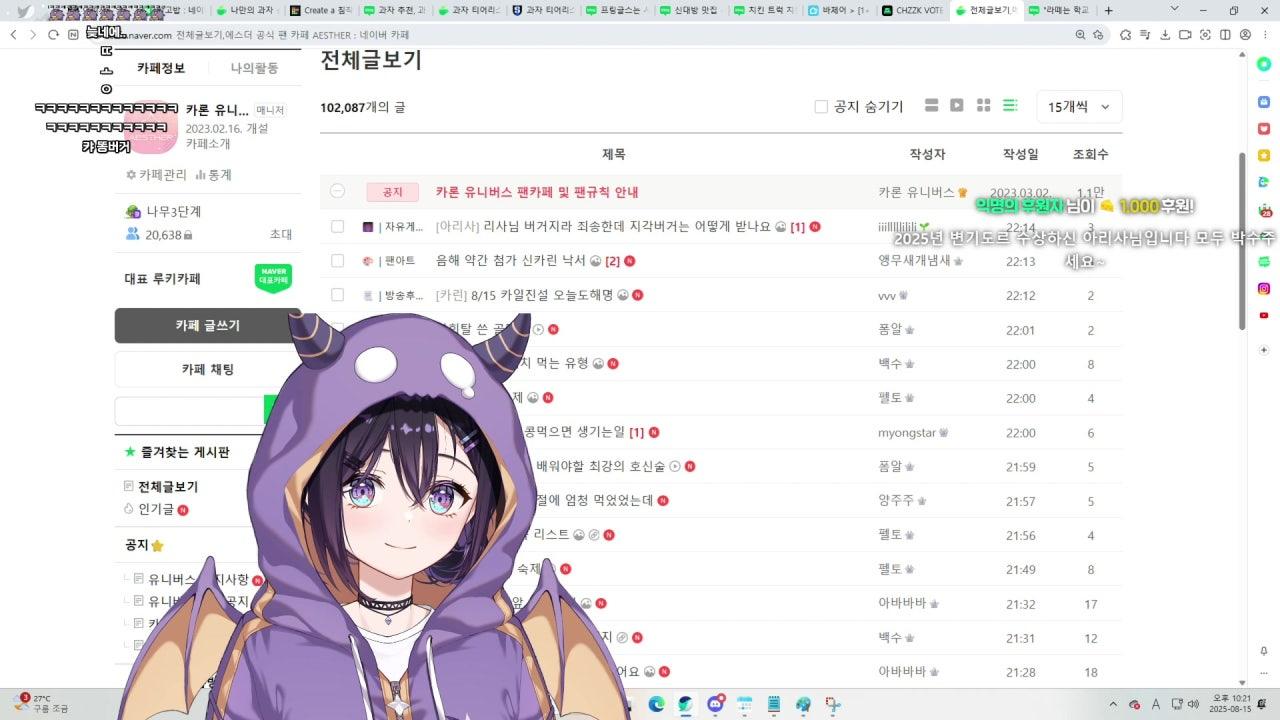1280x720 pixels.
Task: Check the box for the 리사님 버거지라 post
Action: (337, 227)
